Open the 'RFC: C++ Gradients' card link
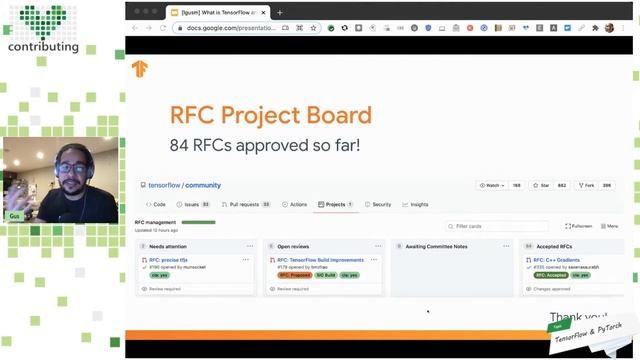640x360 pixels. pyautogui.click(x=556, y=260)
